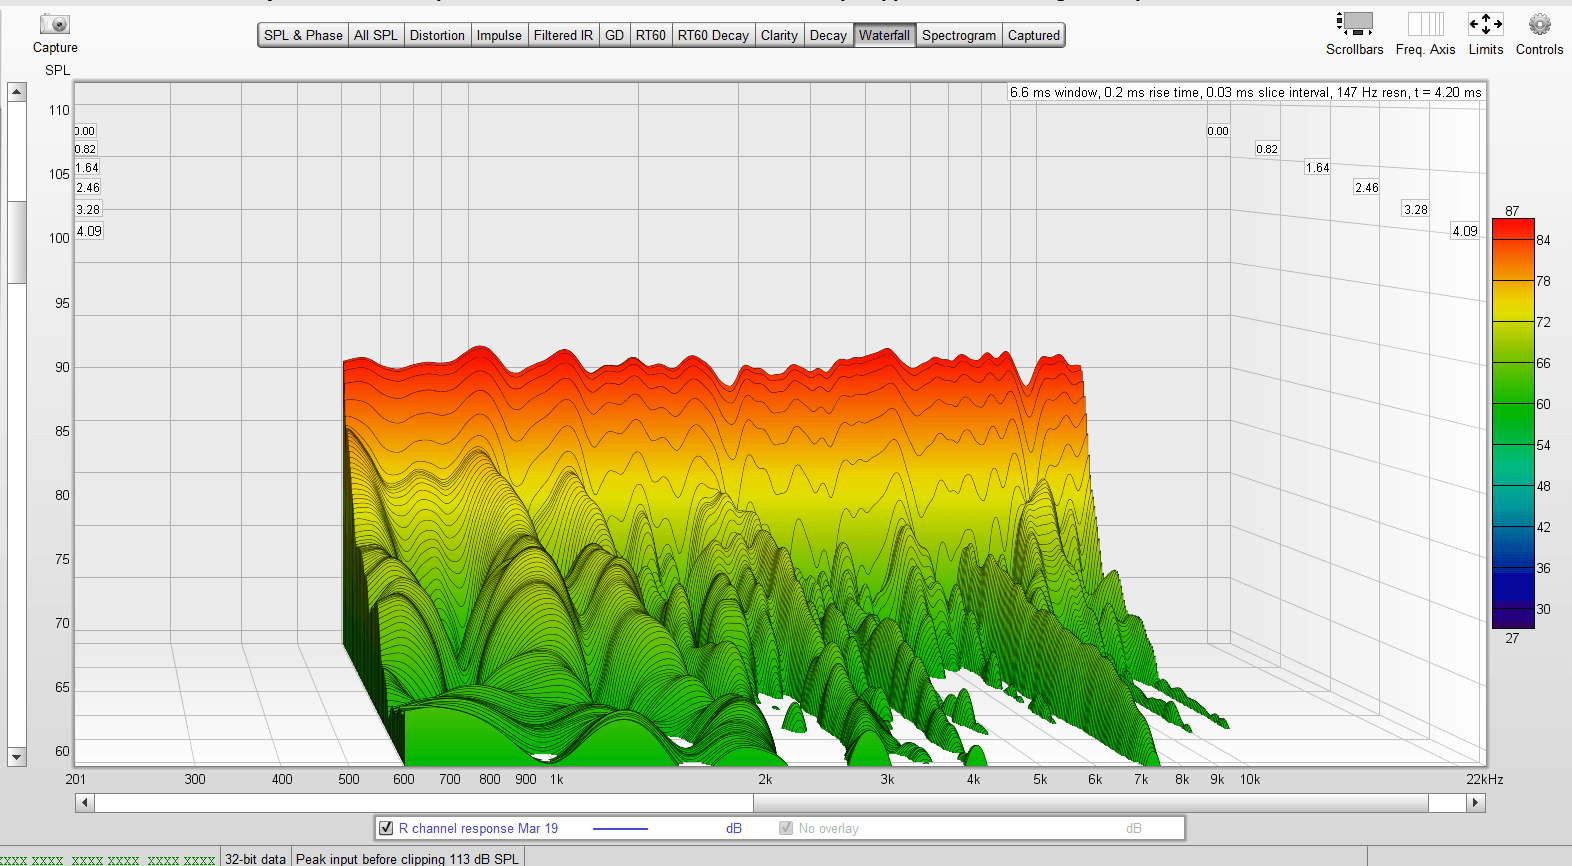
Task: Click the 0.00 time label at right
Action: point(1218,131)
